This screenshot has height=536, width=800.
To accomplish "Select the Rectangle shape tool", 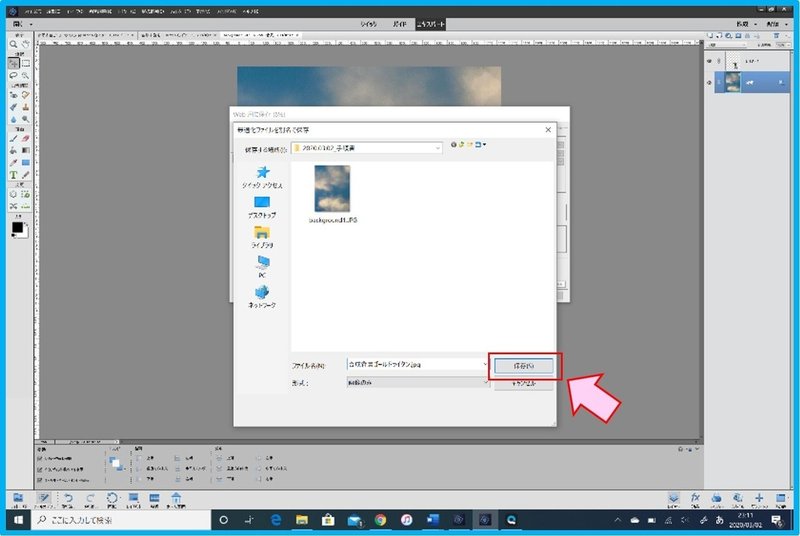I will click(x=26, y=163).
